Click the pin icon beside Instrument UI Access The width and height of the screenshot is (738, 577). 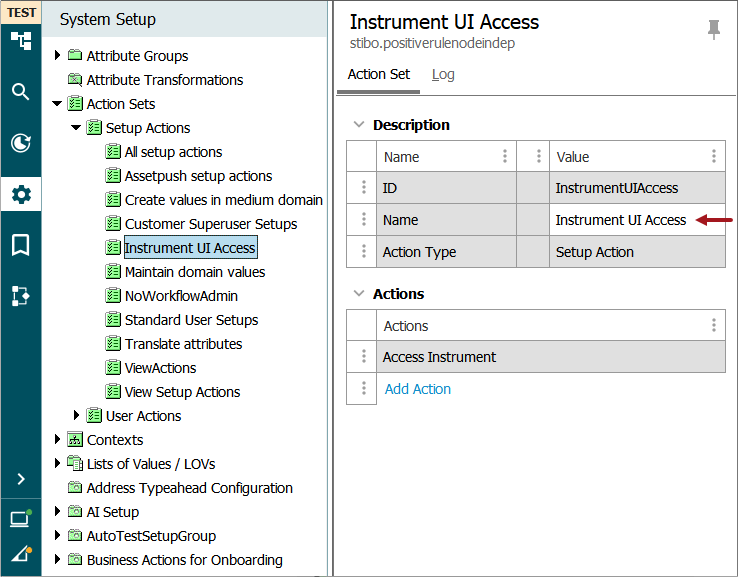pos(713,30)
